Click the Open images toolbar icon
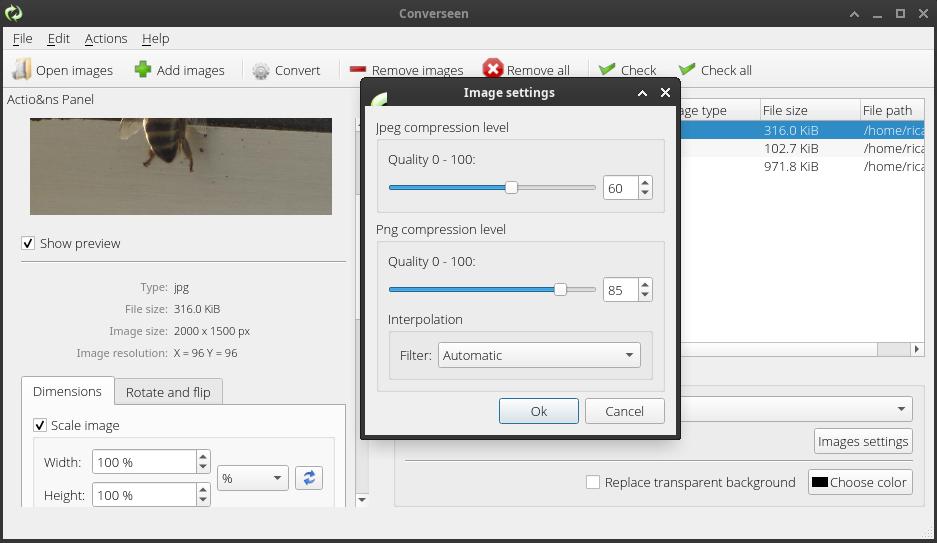The height and width of the screenshot is (543, 937). click(22, 70)
